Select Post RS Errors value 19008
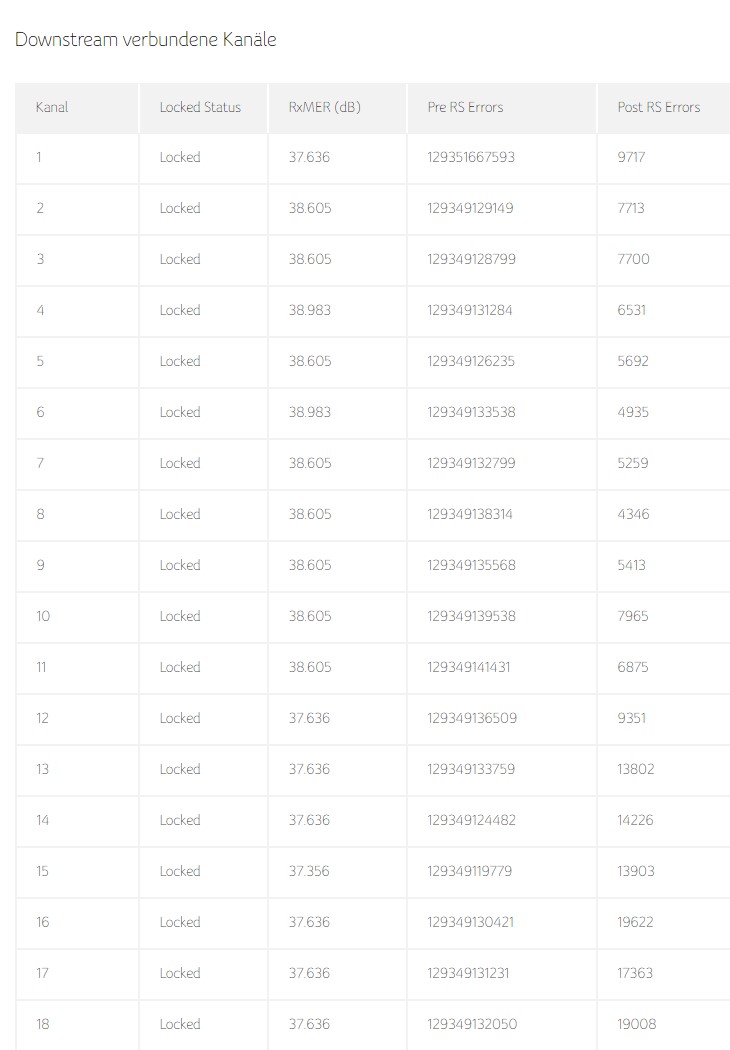The width and height of the screenshot is (730, 1050). click(x=637, y=1024)
